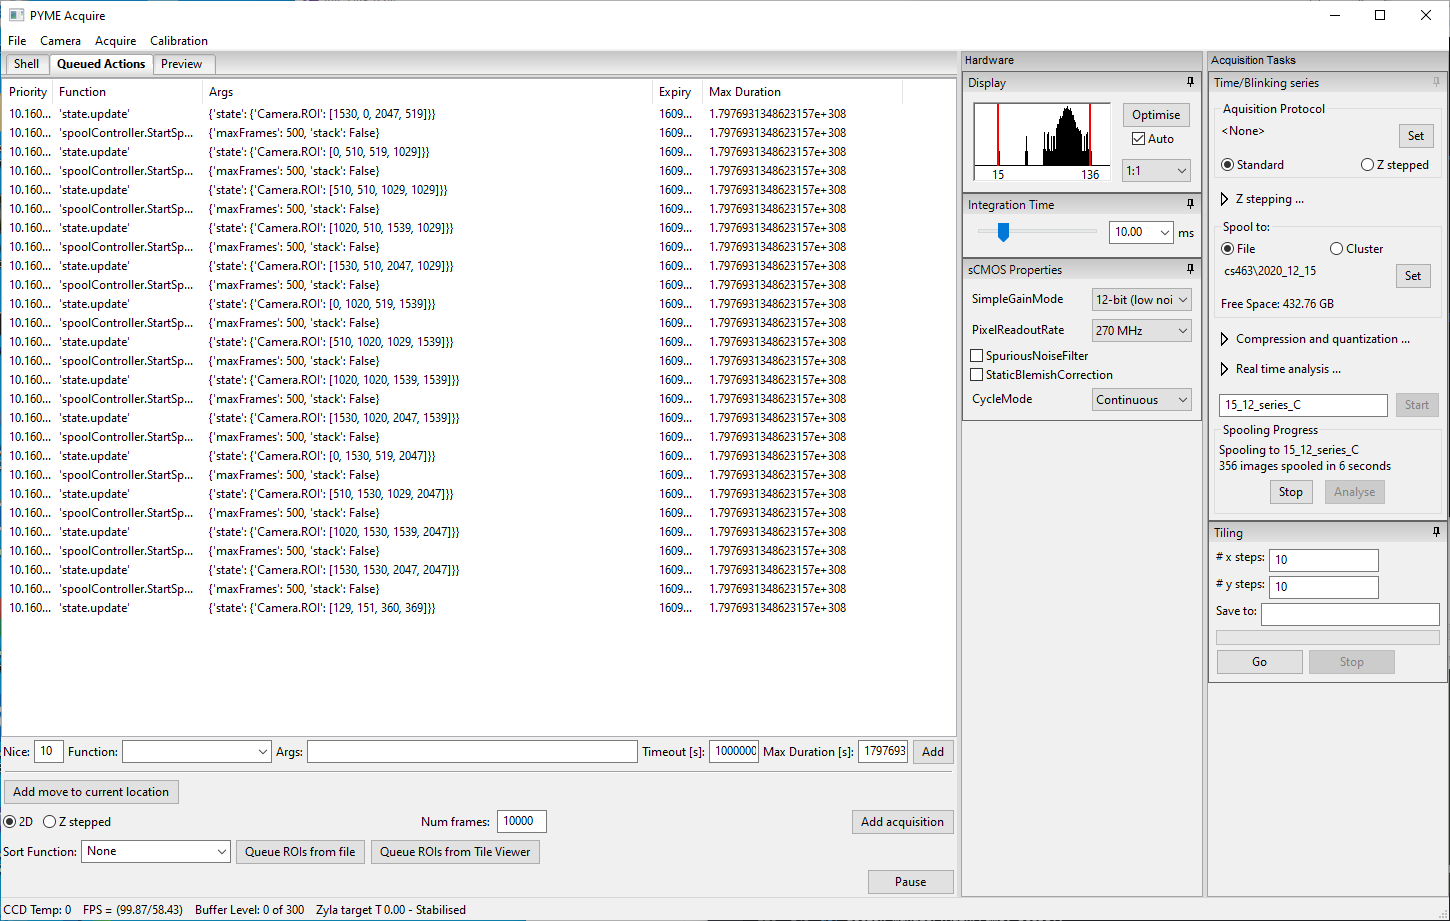This screenshot has width=1450, height=921.
Task: Select Cluster as the spool destination
Action: 1338,248
